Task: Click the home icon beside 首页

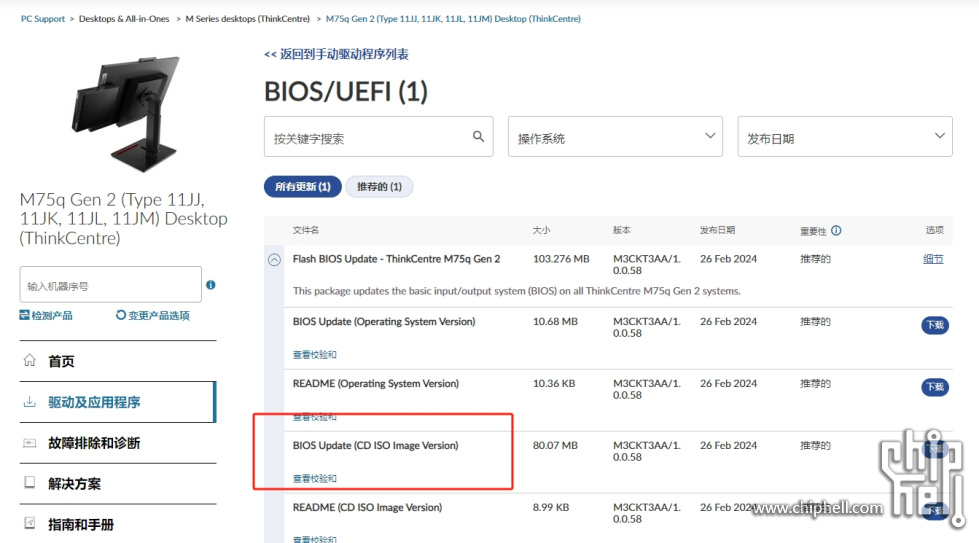Action: pos(29,360)
